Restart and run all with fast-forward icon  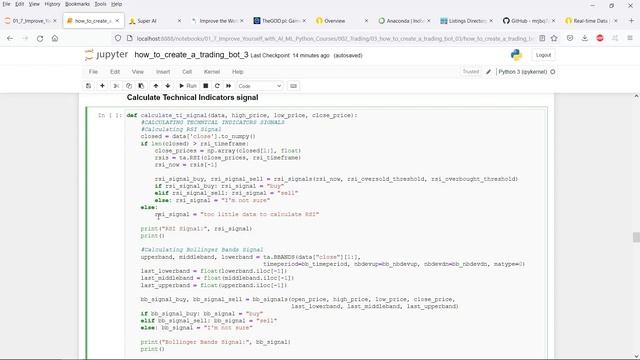tap(229, 86)
